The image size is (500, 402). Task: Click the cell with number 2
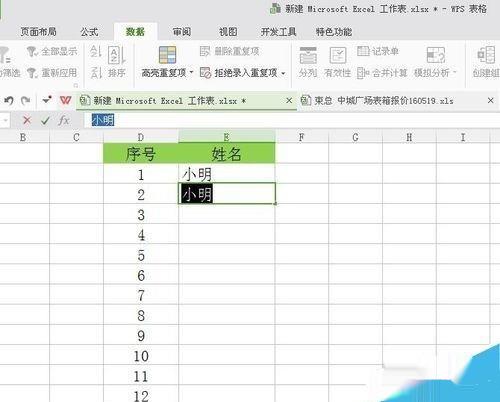click(141, 194)
